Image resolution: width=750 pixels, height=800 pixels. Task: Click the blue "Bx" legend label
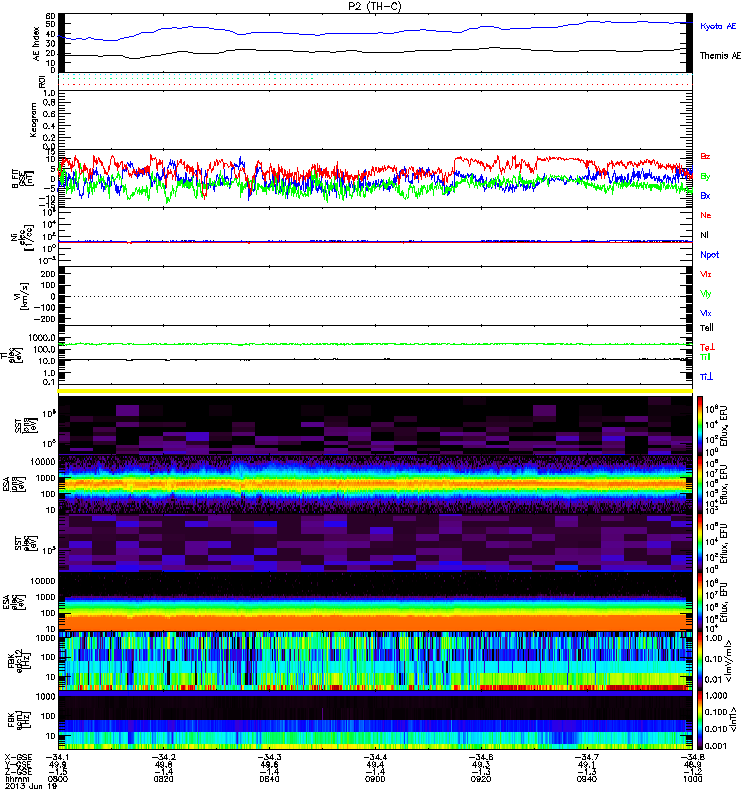pos(705,196)
